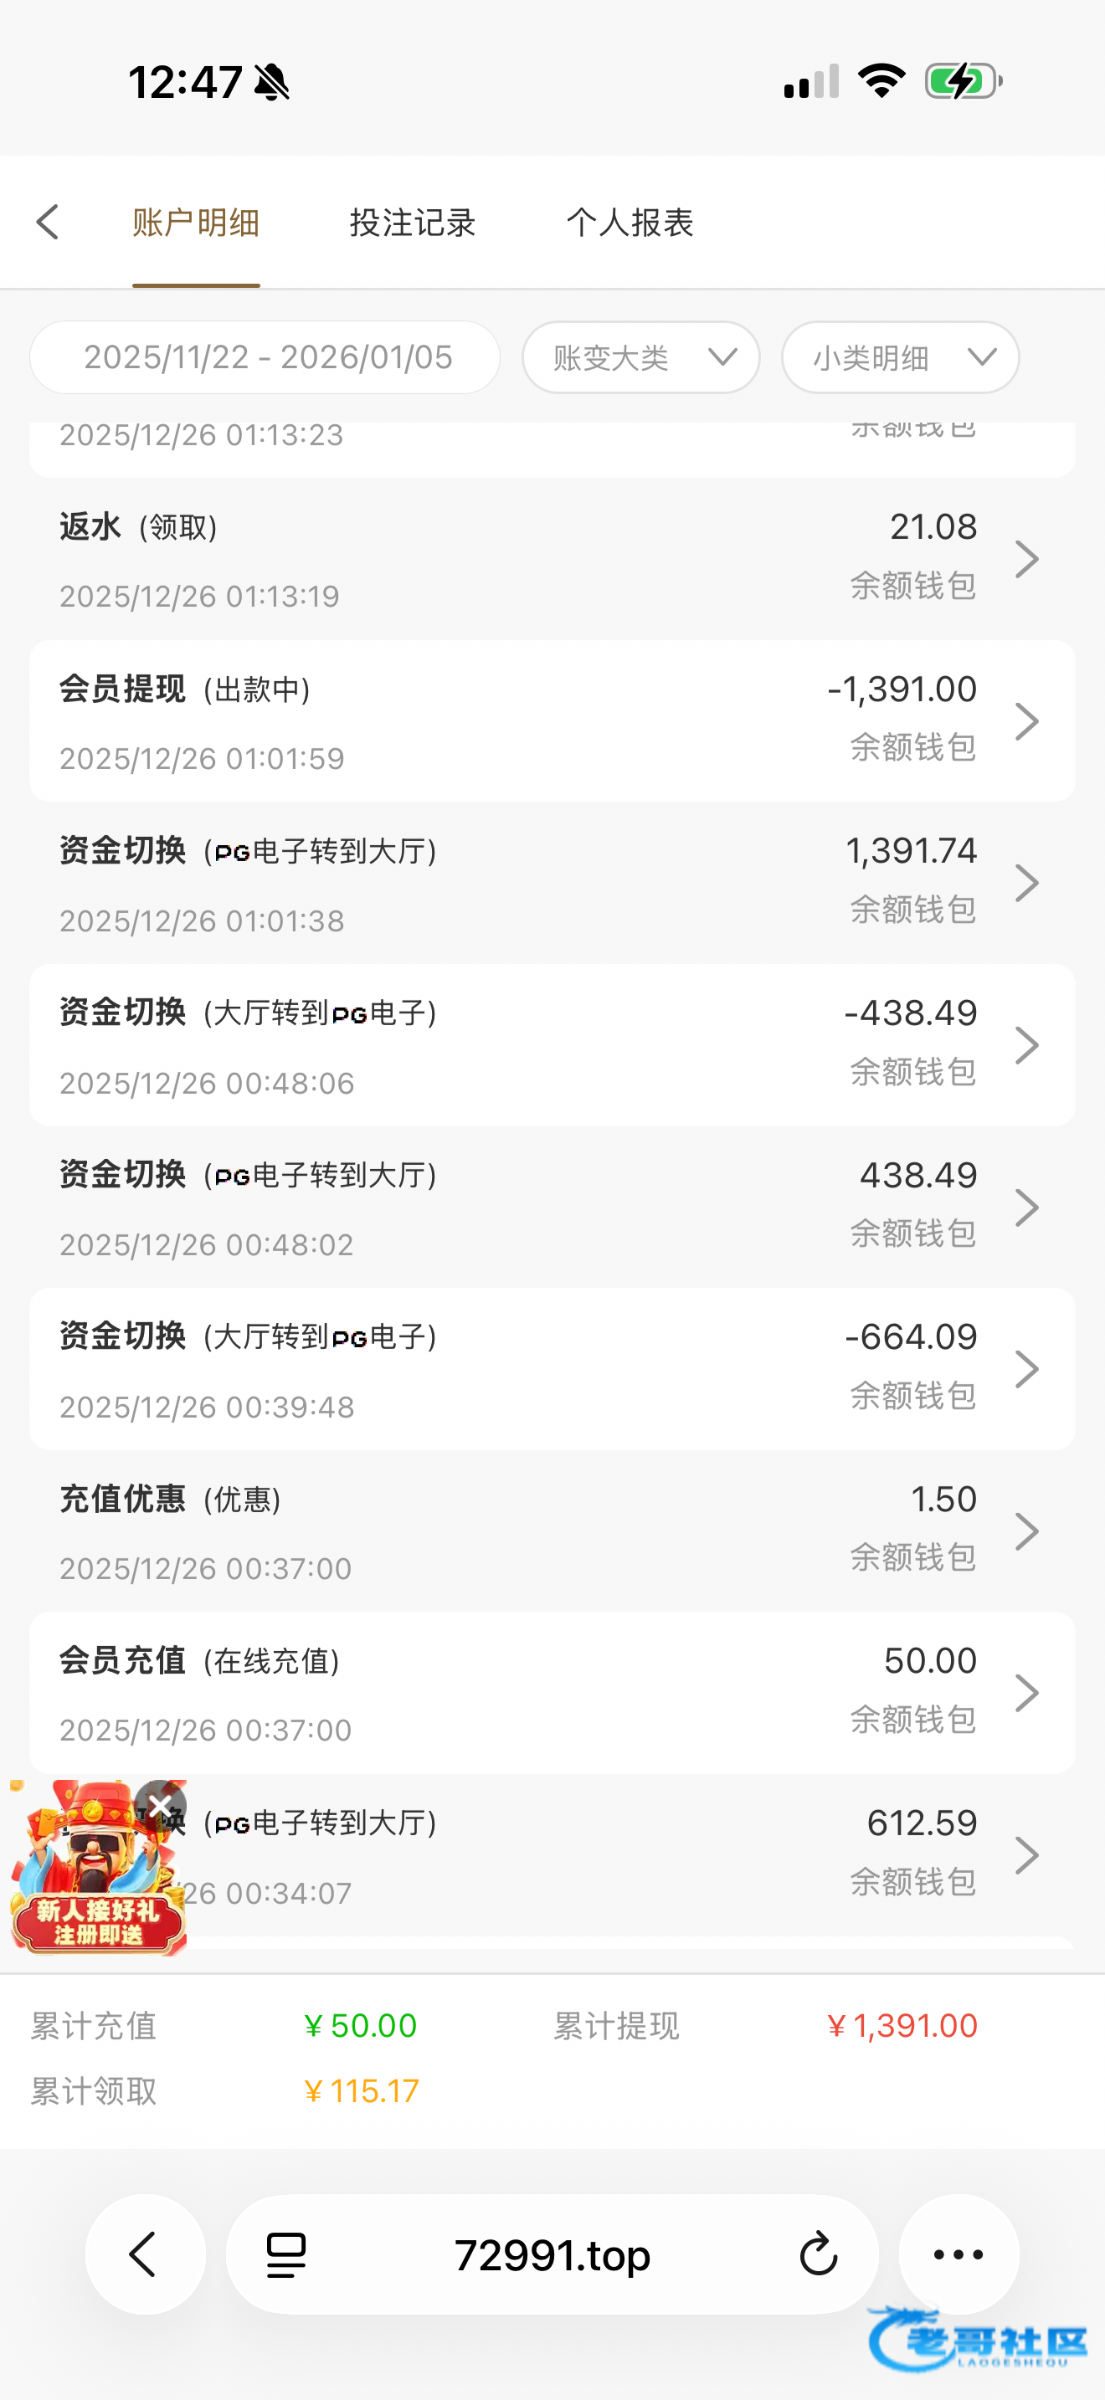
Task: Tap the back arrow beside 账户明细
Action: point(48,222)
